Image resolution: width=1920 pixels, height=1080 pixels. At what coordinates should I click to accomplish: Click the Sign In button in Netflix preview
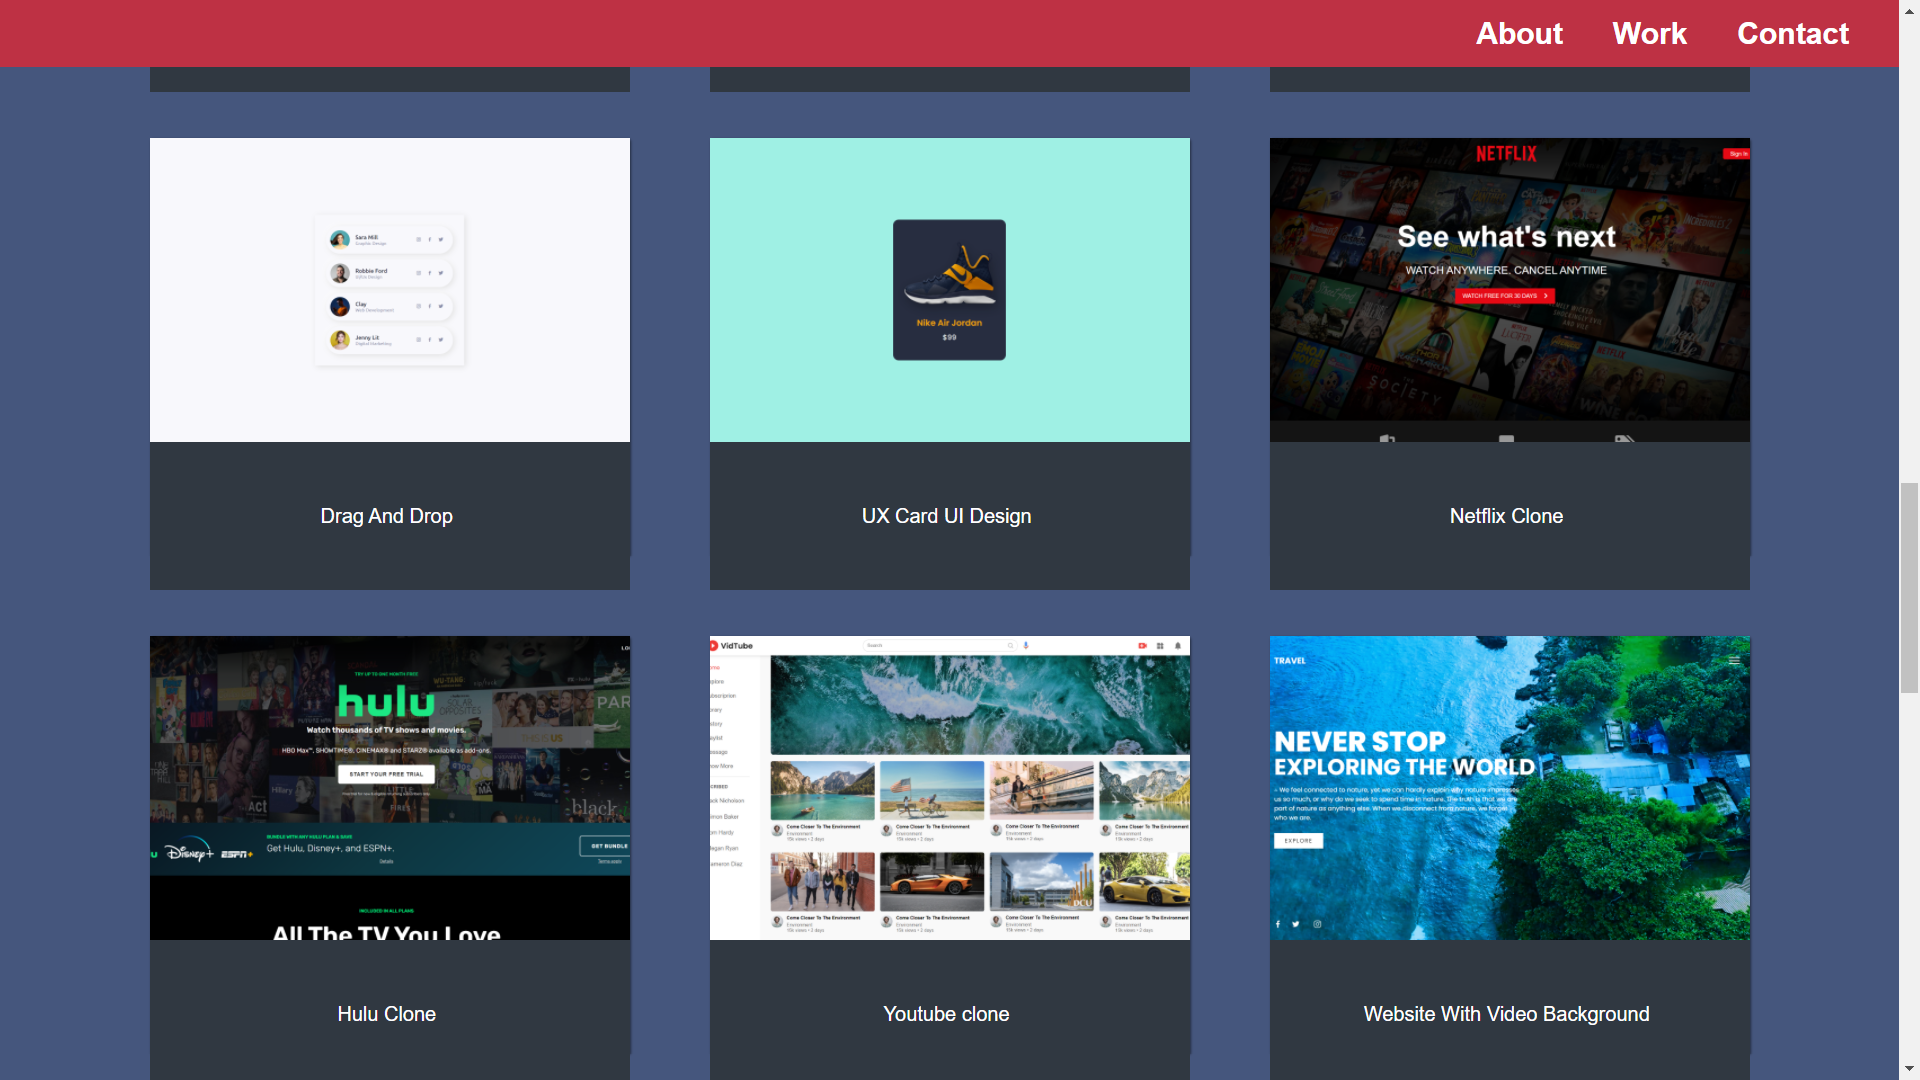(x=1737, y=154)
